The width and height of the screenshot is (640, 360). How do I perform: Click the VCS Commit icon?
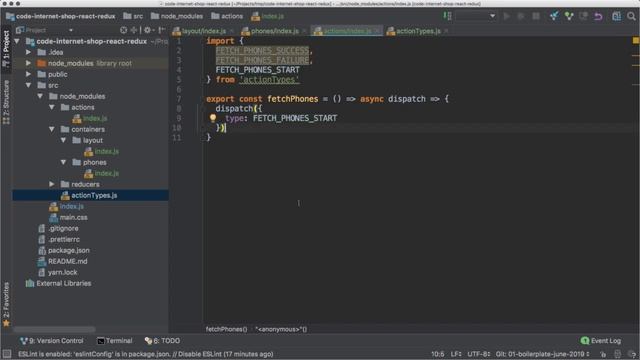(569, 16)
